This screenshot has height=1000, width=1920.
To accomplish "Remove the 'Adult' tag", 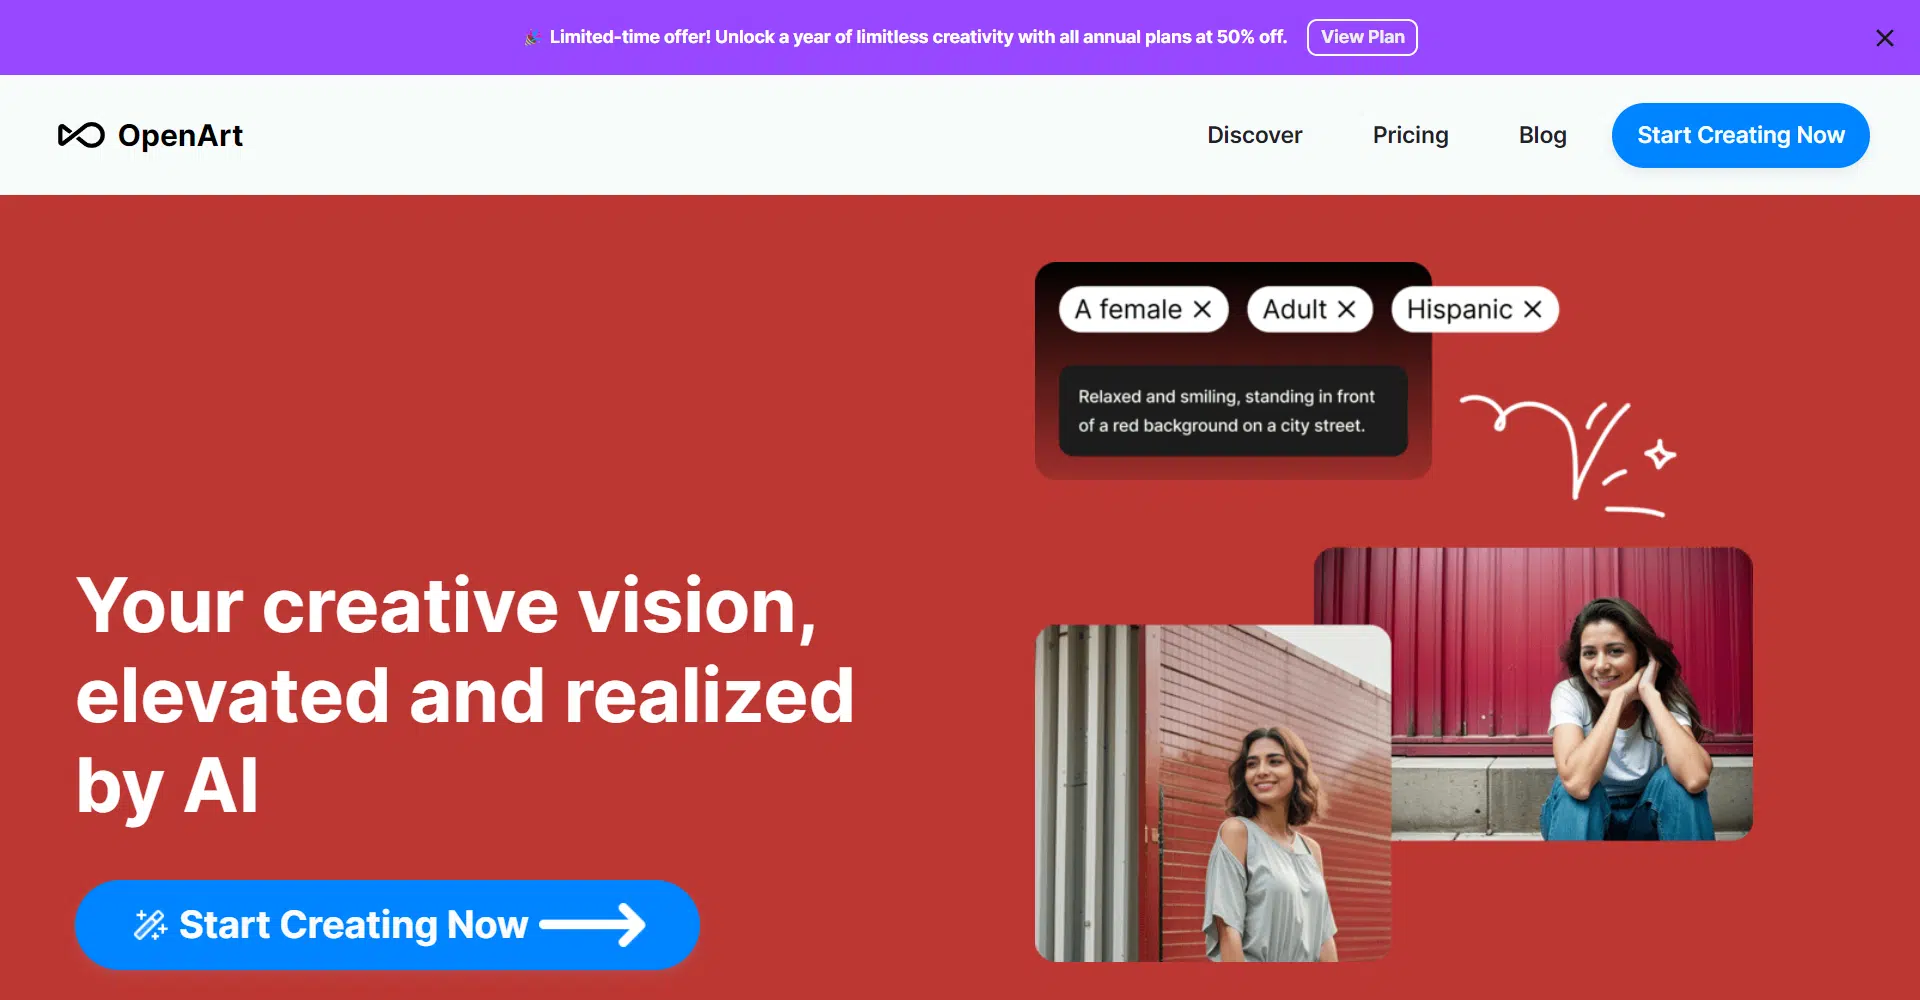I will (1346, 310).
